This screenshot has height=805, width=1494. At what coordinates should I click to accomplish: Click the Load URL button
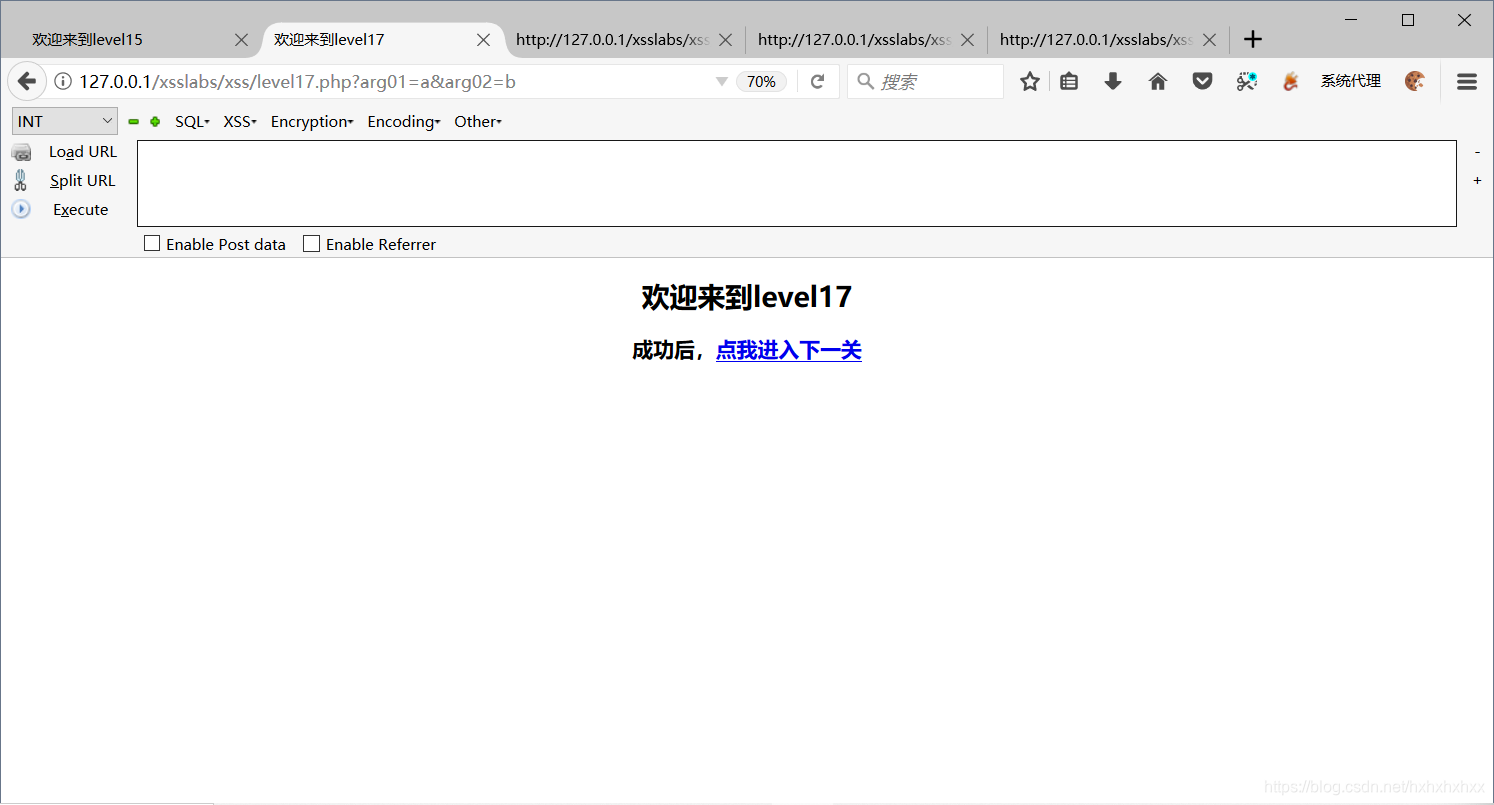[x=83, y=152]
